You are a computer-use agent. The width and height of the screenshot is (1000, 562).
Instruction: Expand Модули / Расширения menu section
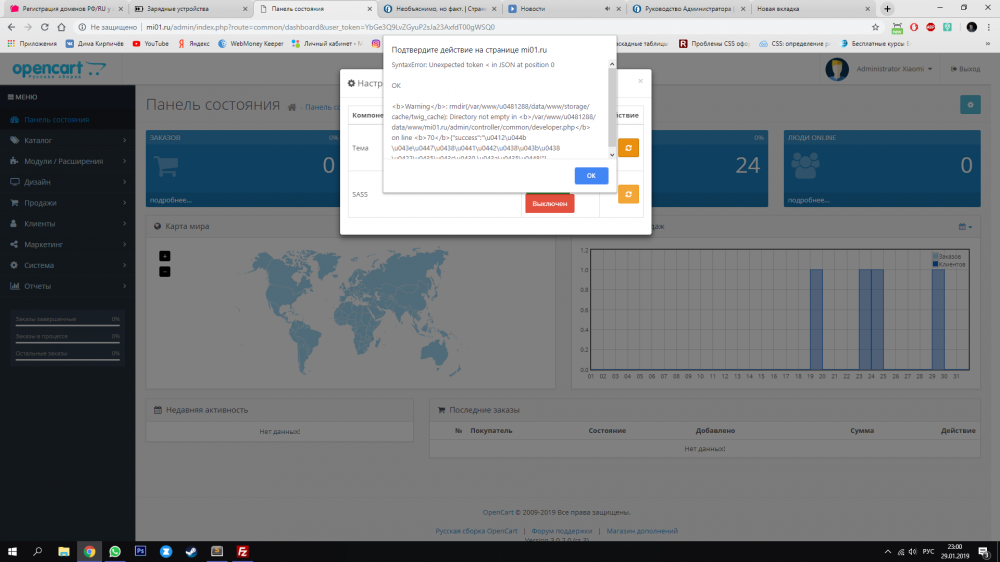[x=68, y=161]
